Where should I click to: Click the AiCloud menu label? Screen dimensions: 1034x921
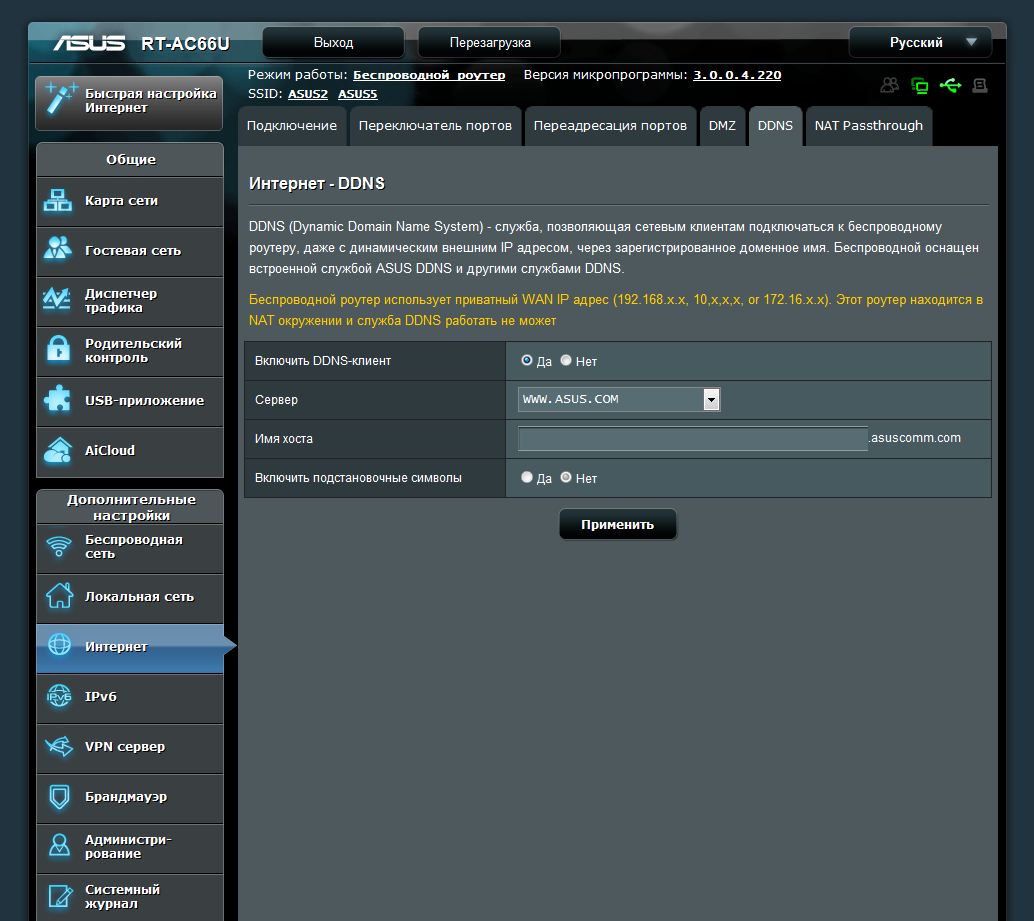[x=109, y=450]
